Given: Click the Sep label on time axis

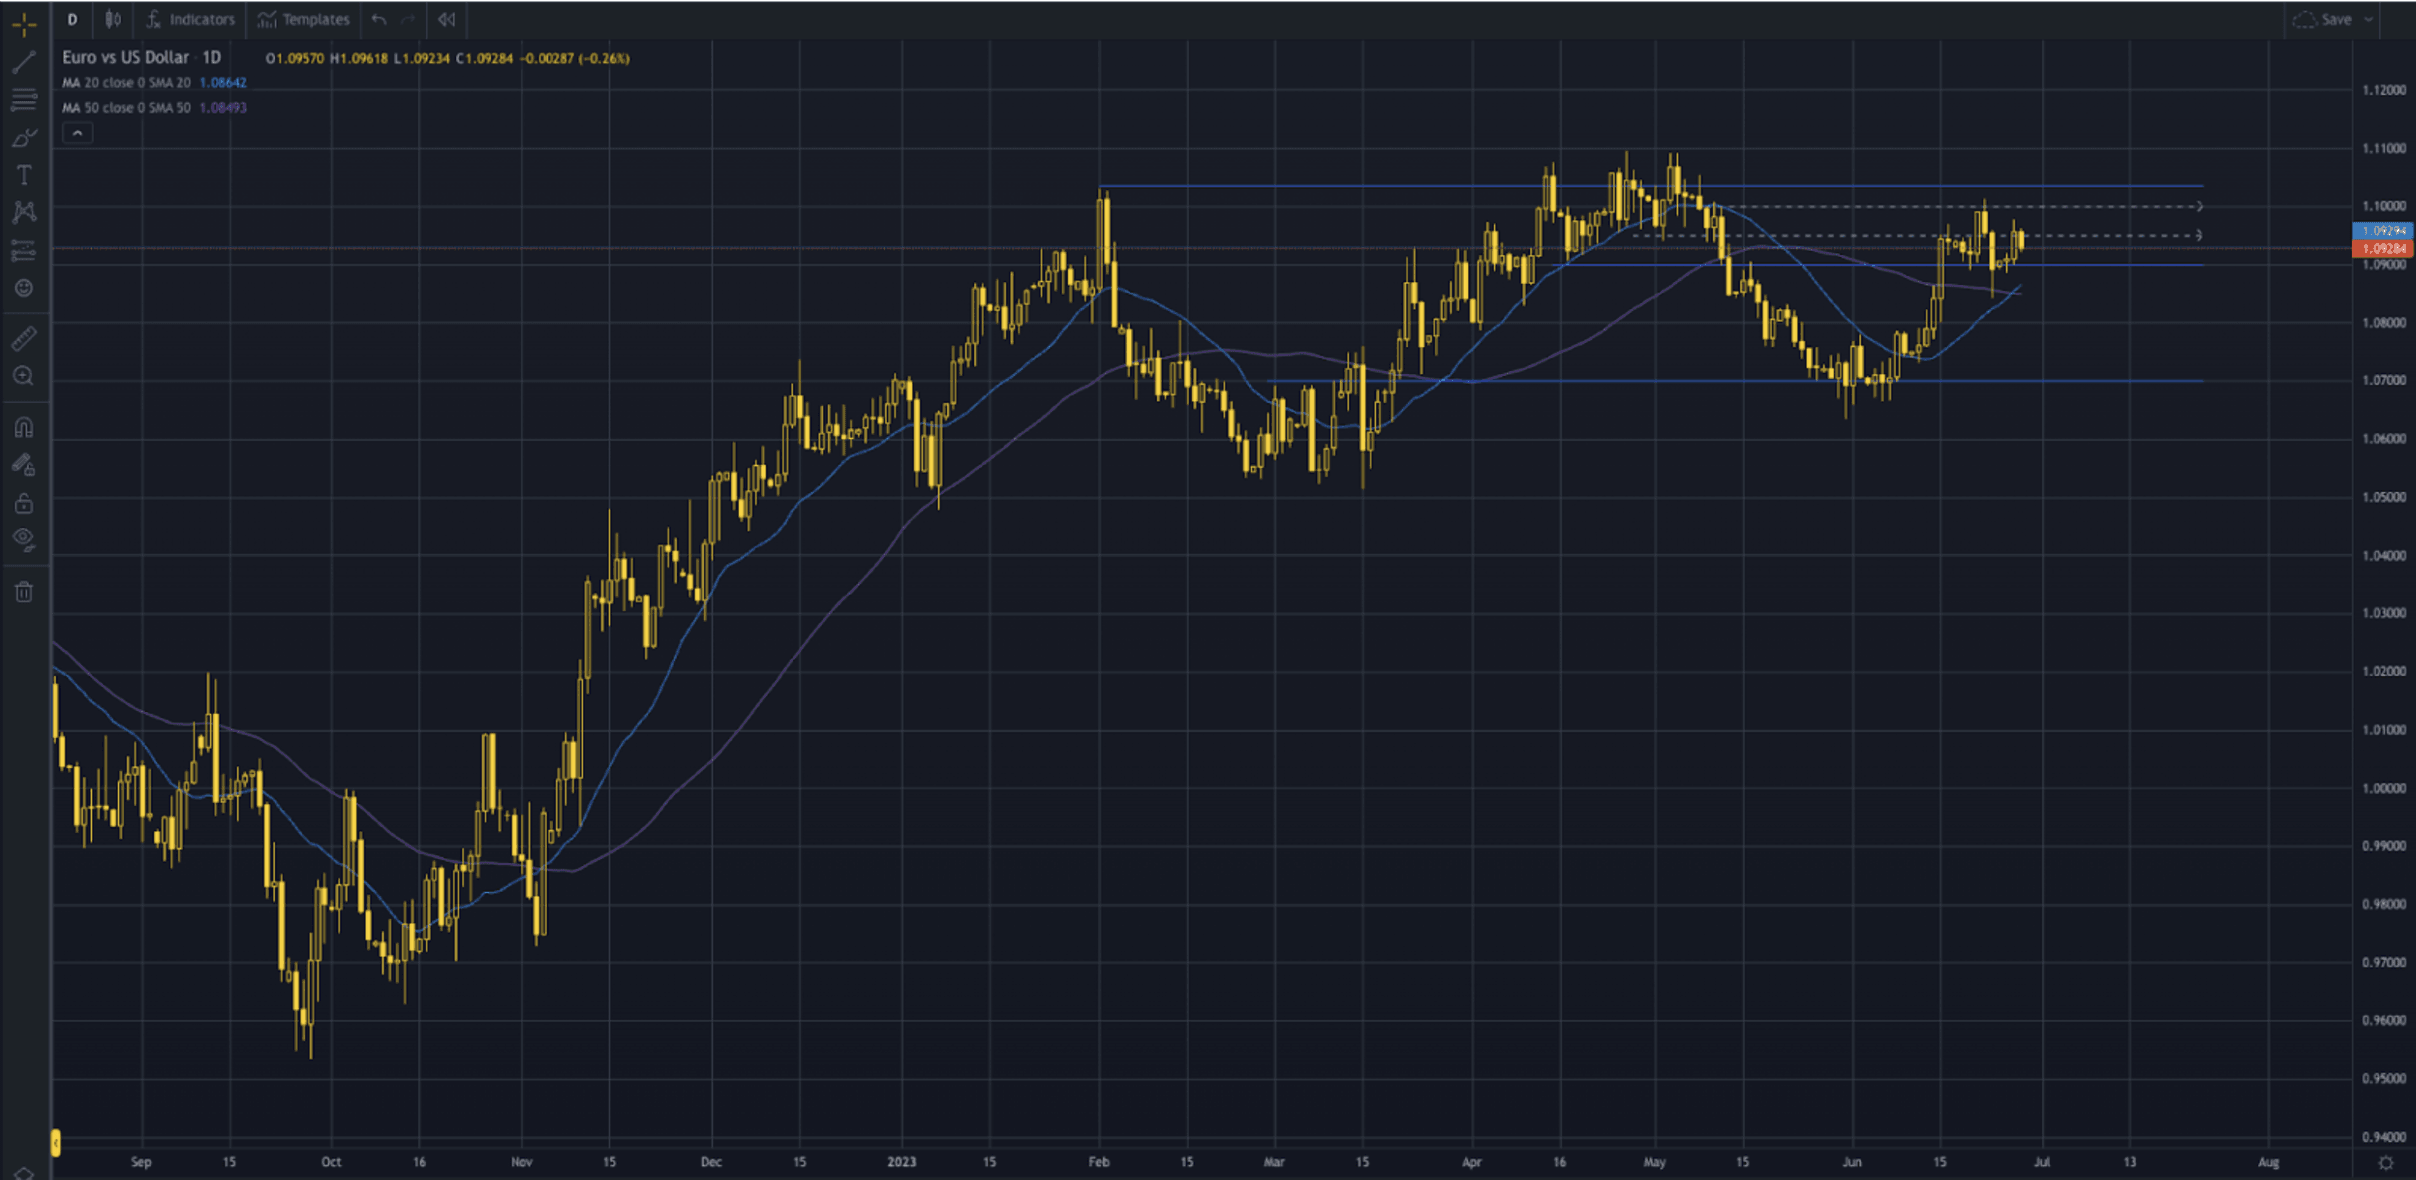Looking at the screenshot, I should 141,1162.
